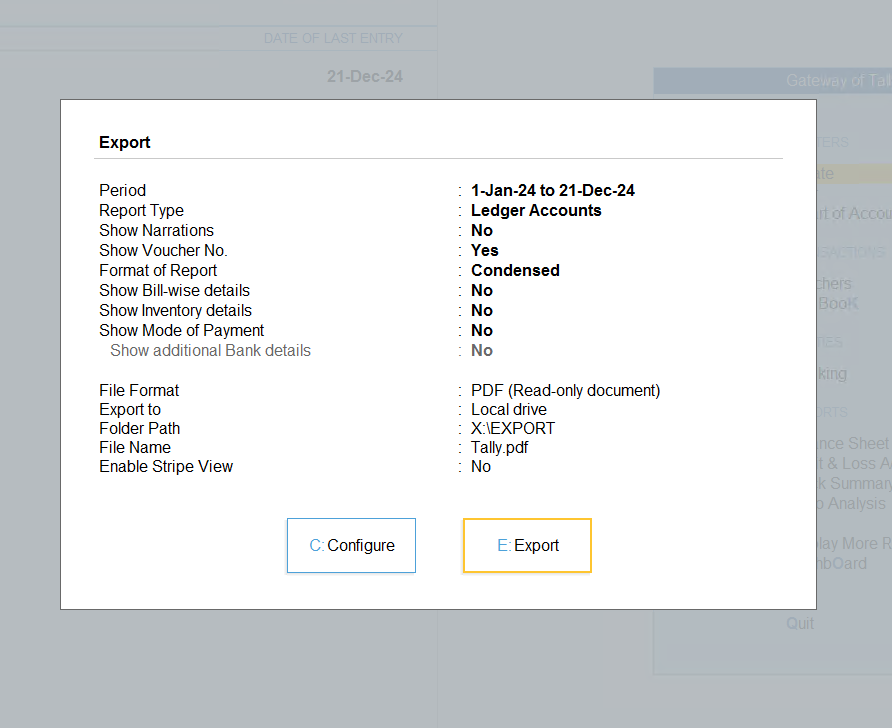The height and width of the screenshot is (728, 892).
Task: Select the Export to Local drive field
Action: tap(509, 409)
